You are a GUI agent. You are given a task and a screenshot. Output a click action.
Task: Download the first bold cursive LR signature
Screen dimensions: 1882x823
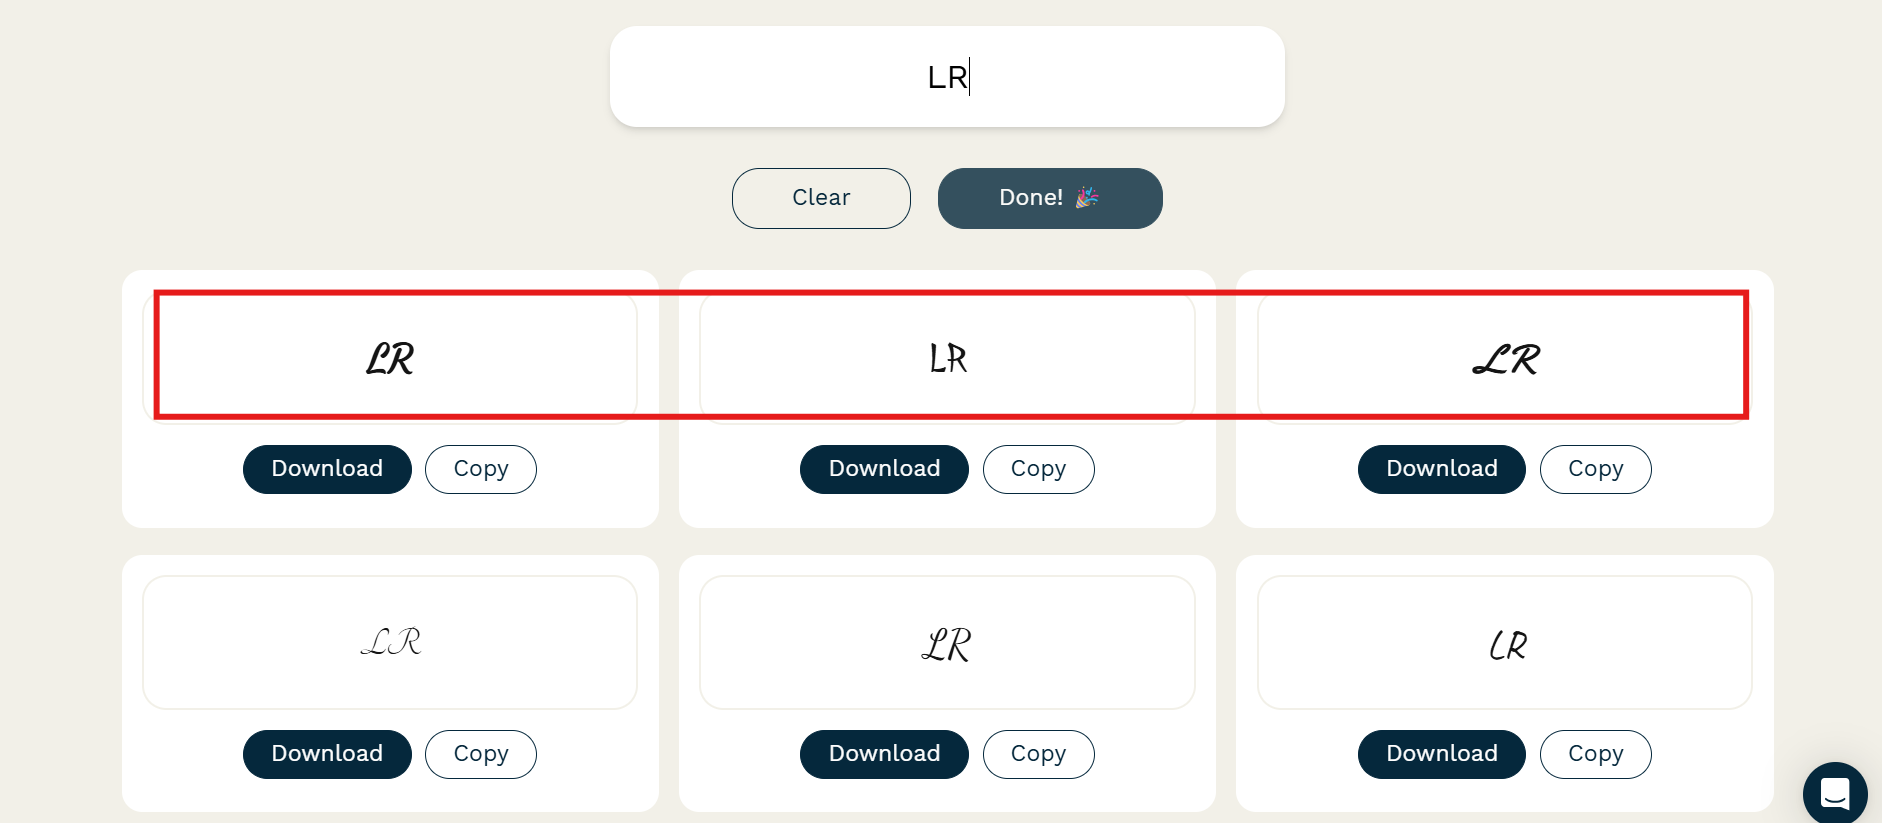pos(327,469)
